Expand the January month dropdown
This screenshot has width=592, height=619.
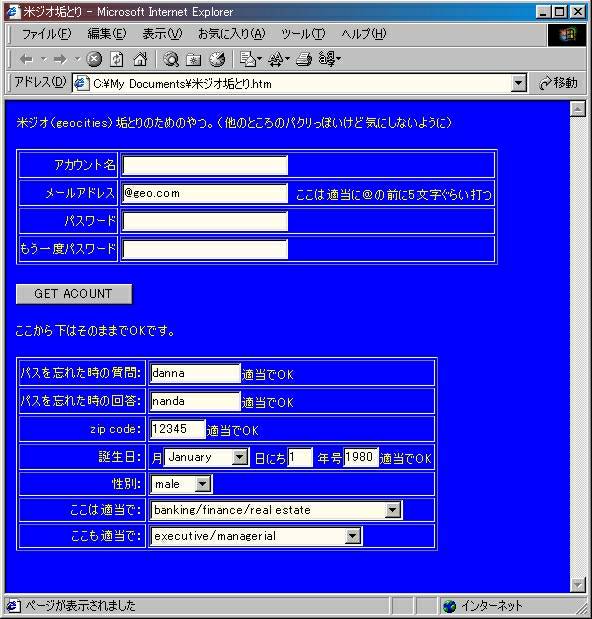[239, 457]
